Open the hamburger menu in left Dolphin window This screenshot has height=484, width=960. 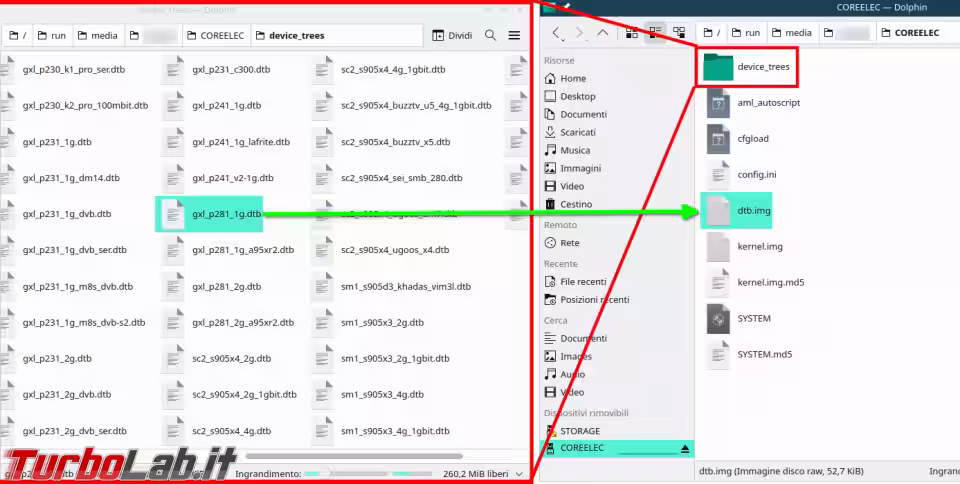click(x=514, y=35)
